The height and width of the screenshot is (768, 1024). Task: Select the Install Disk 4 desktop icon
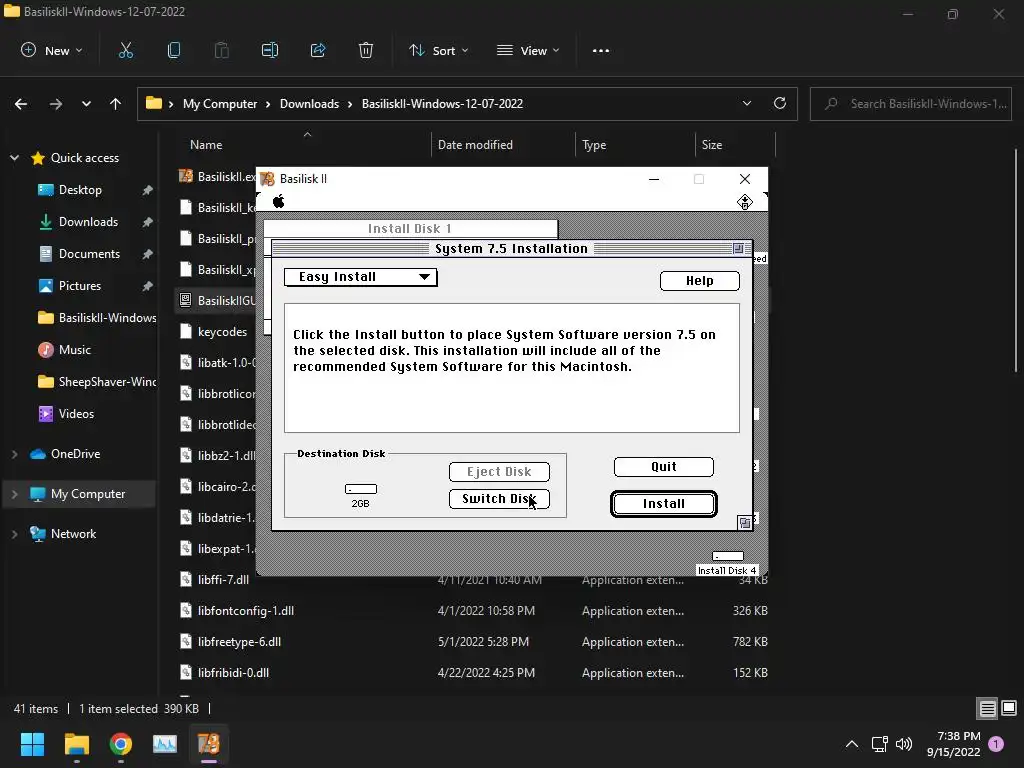(x=727, y=563)
